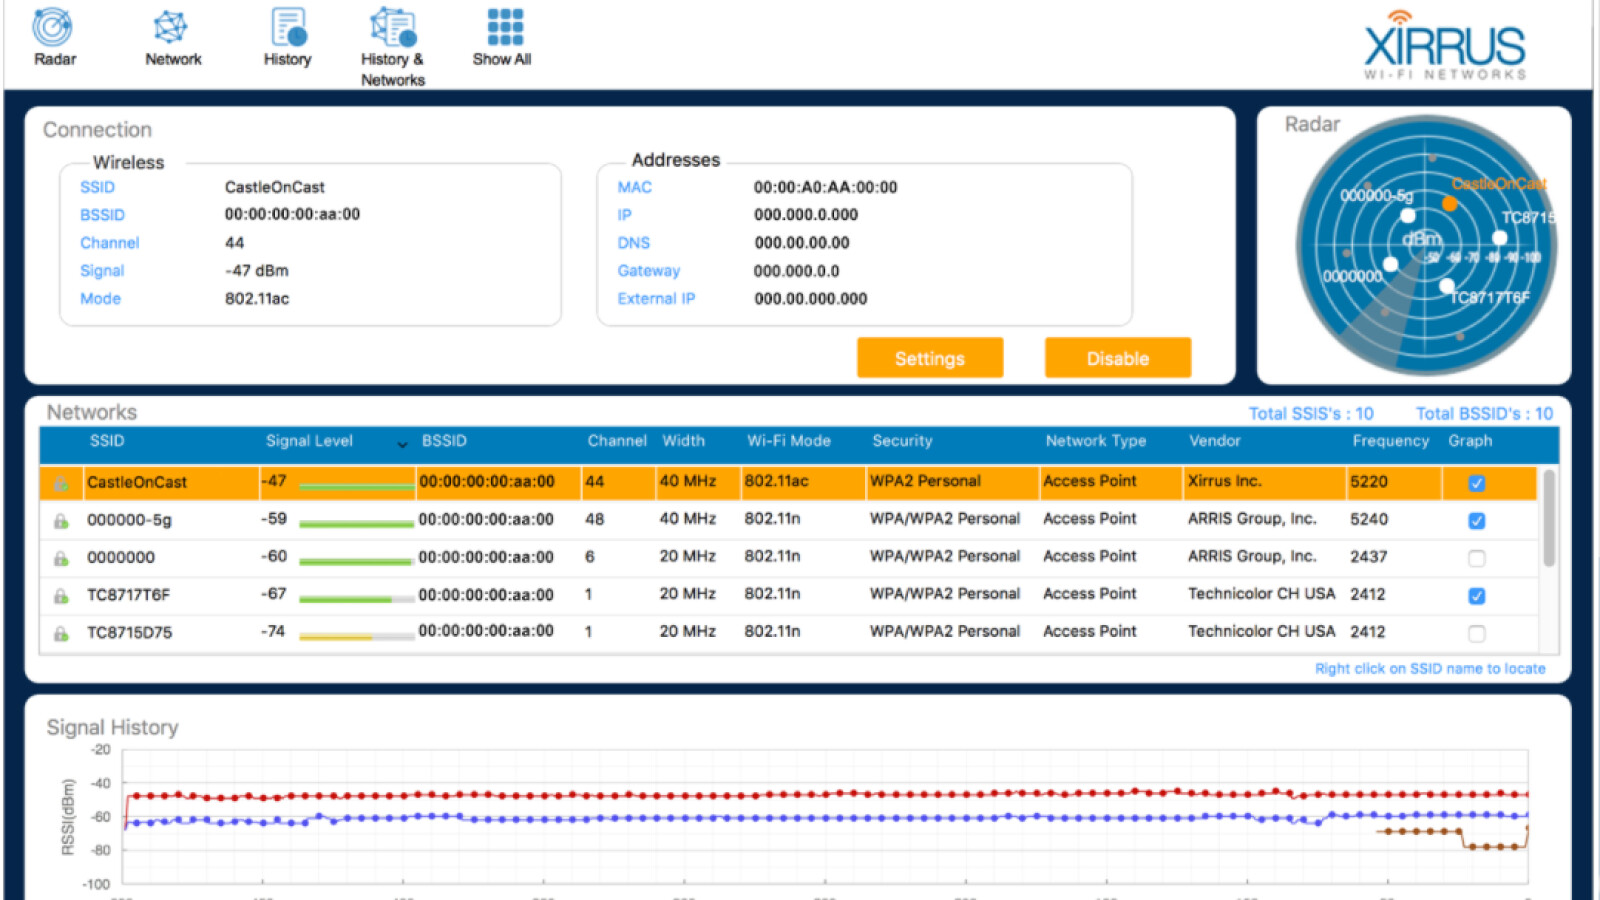The width and height of the screenshot is (1600, 900).
Task: Open the Radar view icon
Action: [x=53, y=28]
